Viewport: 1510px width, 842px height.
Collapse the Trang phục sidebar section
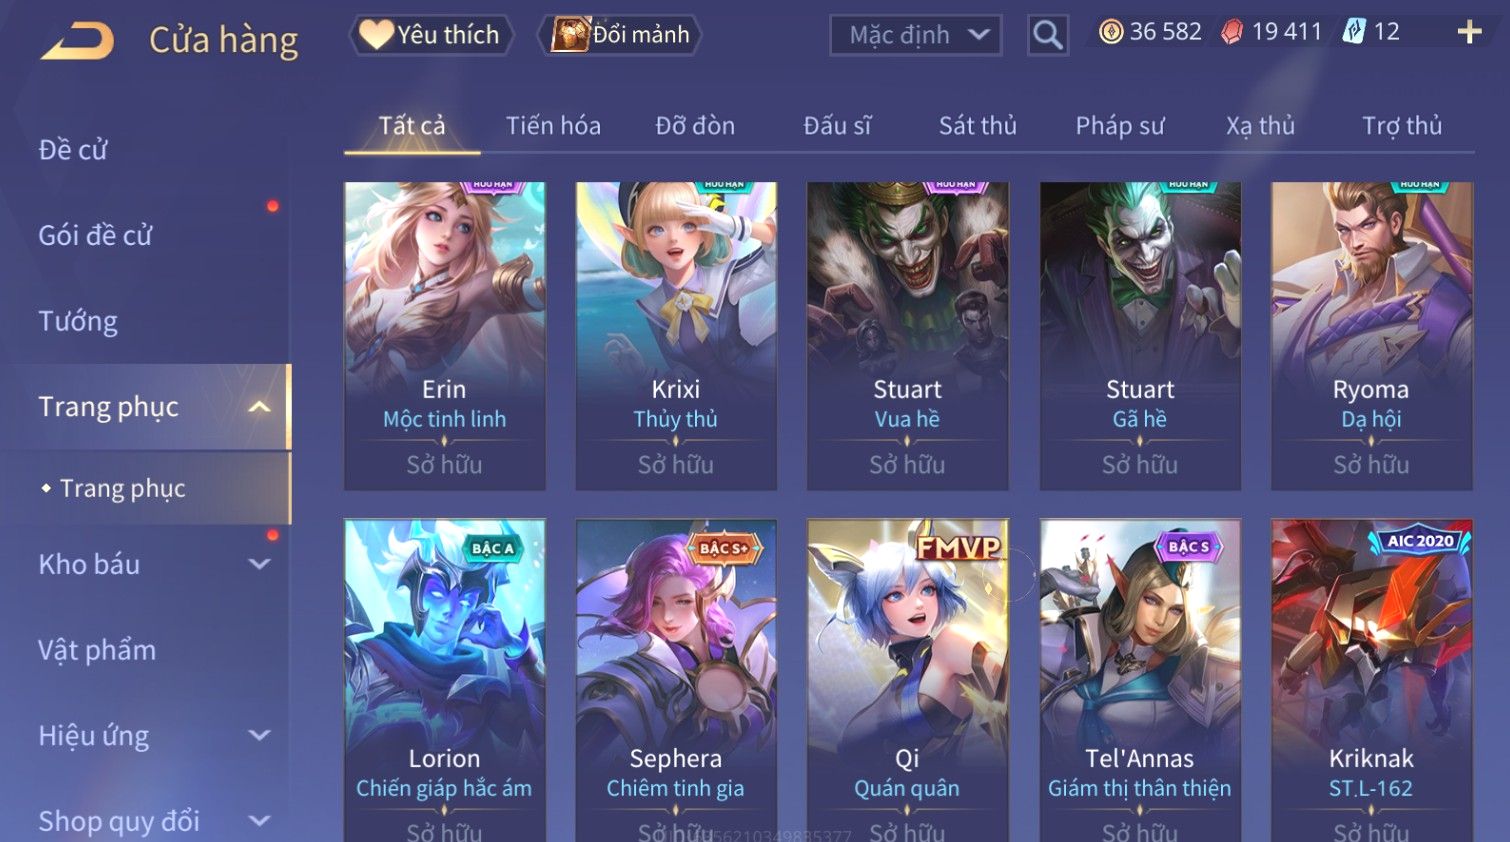coord(259,407)
